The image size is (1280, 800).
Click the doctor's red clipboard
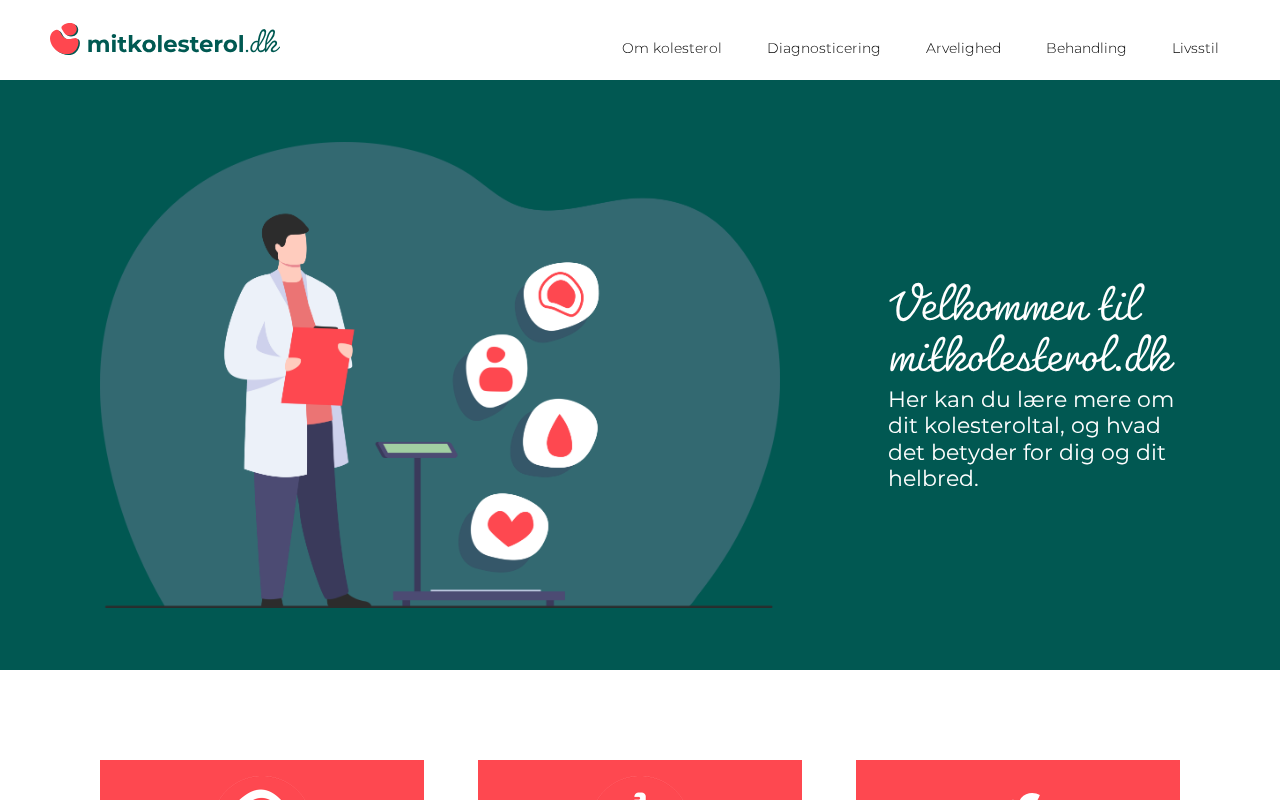point(317,366)
